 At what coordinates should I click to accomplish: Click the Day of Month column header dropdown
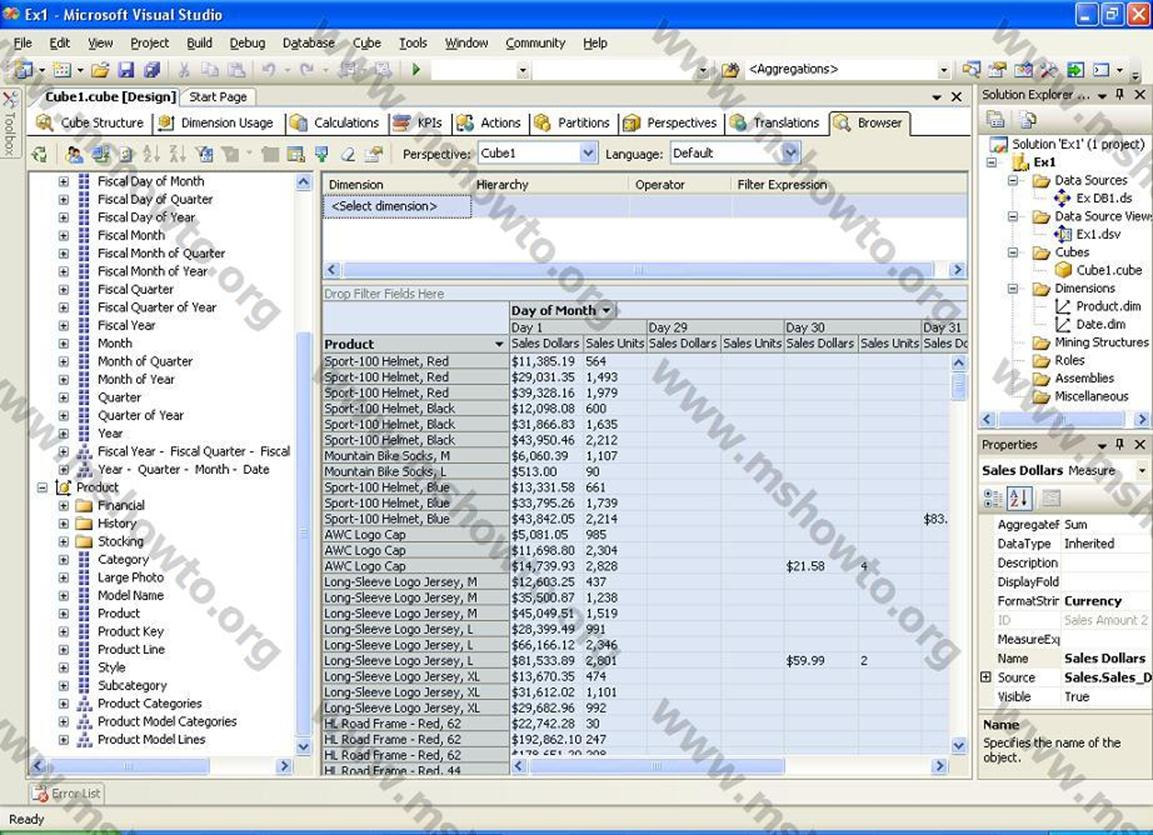point(605,311)
